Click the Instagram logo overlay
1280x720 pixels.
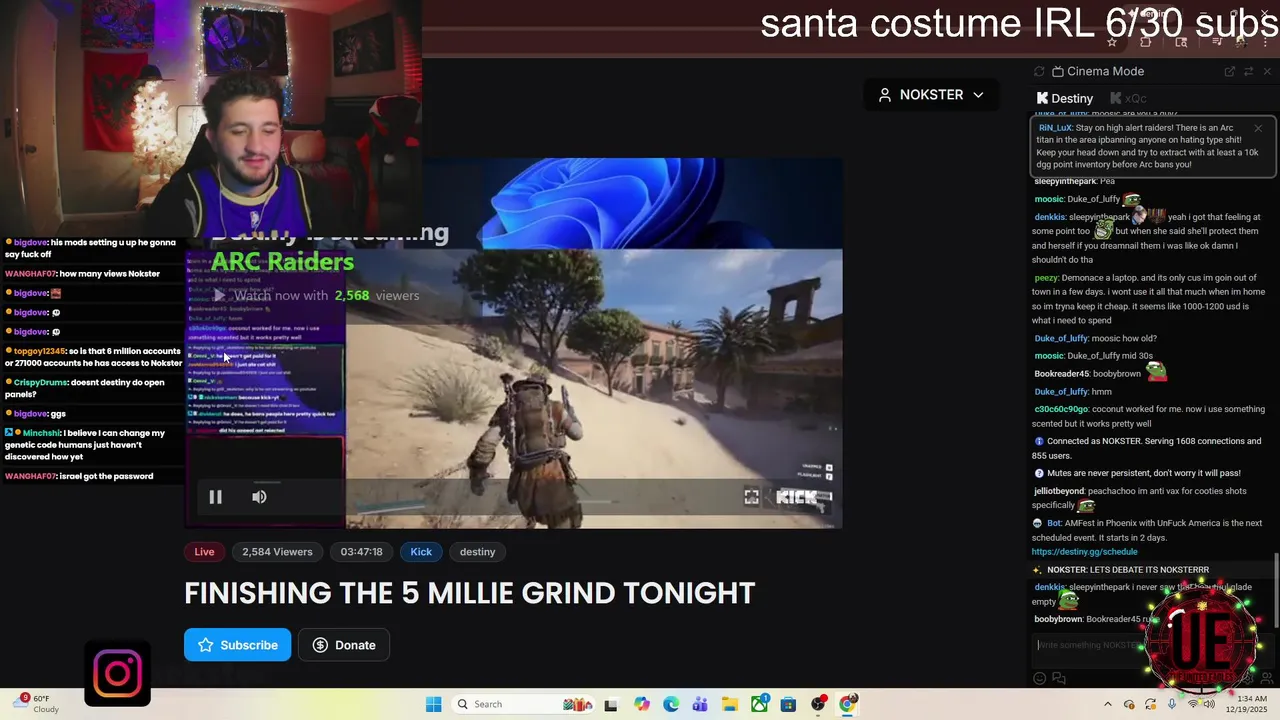pos(118,674)
